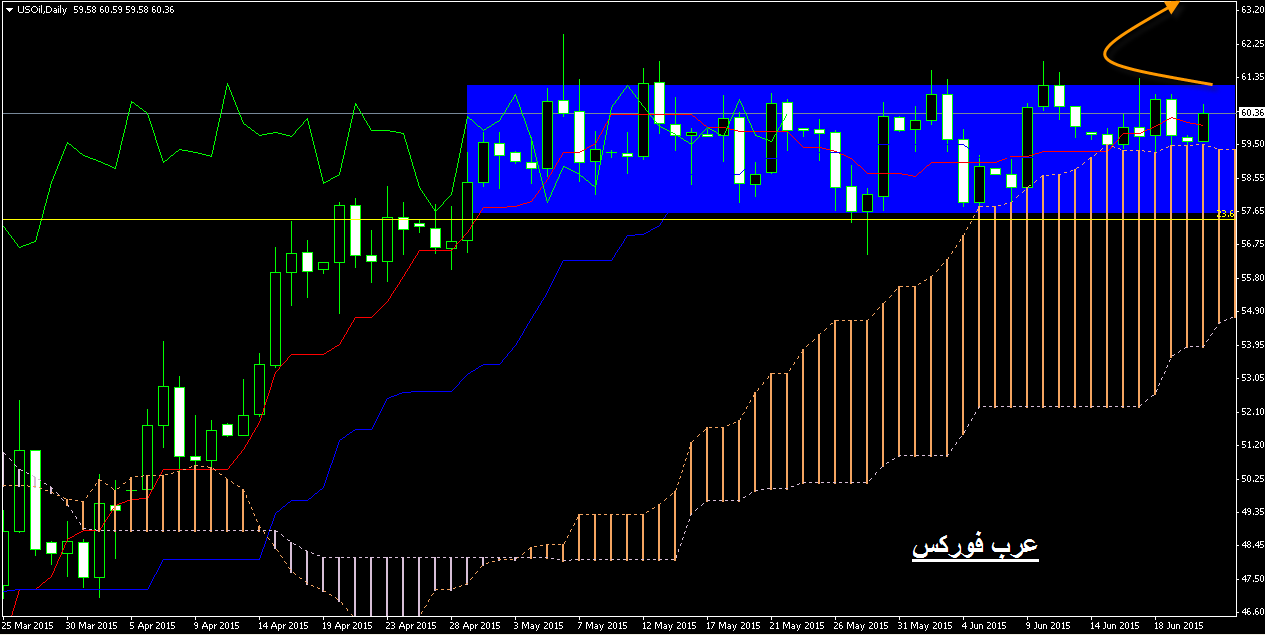Click the current price tag 60.36 on the price axis
Screen dimensions: 1265x635
(x=1252, y=112)
